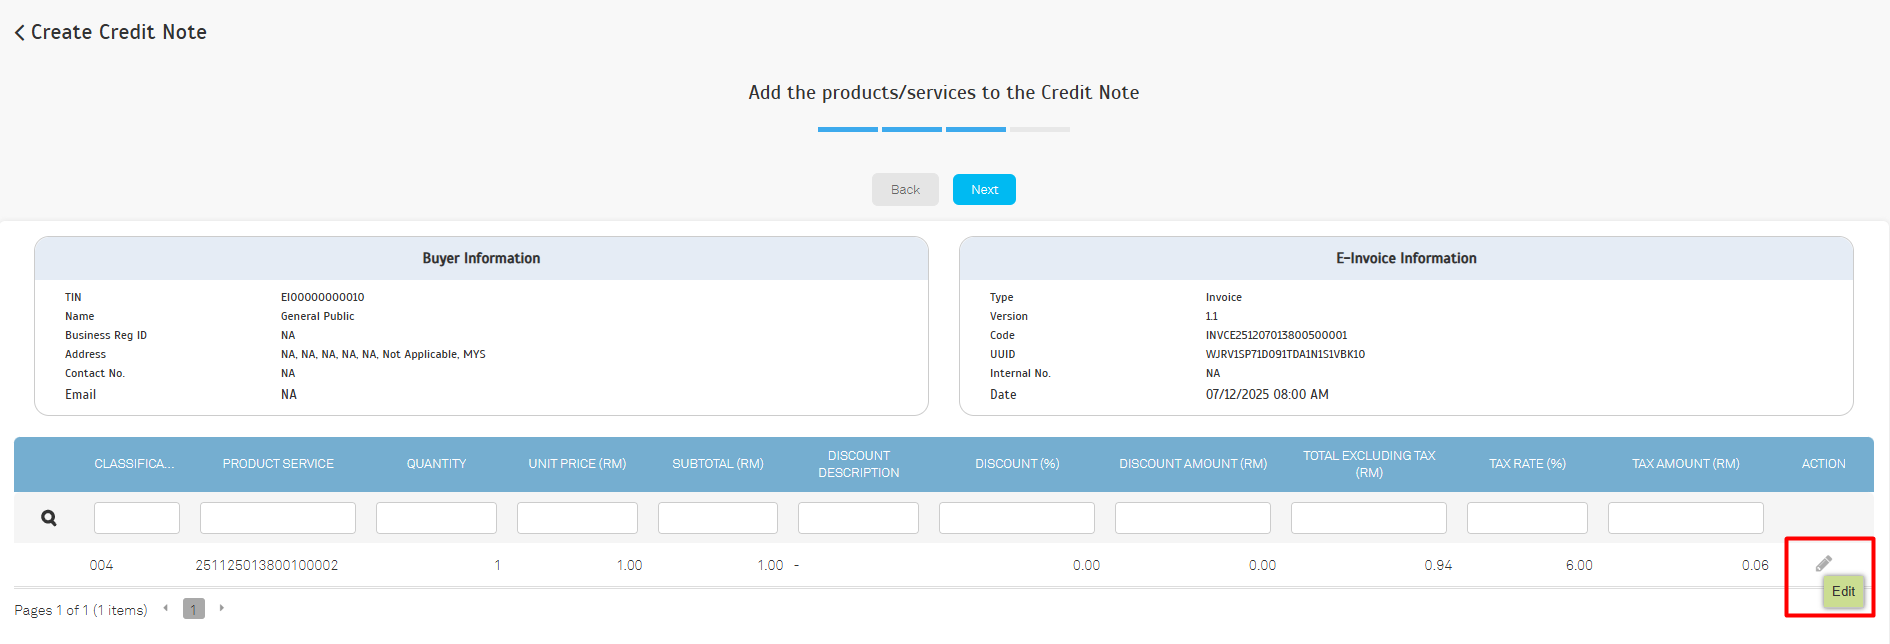Click the Tax Amount (RM) column header
Viewport: 1890px width, 644px height.
1685,464
